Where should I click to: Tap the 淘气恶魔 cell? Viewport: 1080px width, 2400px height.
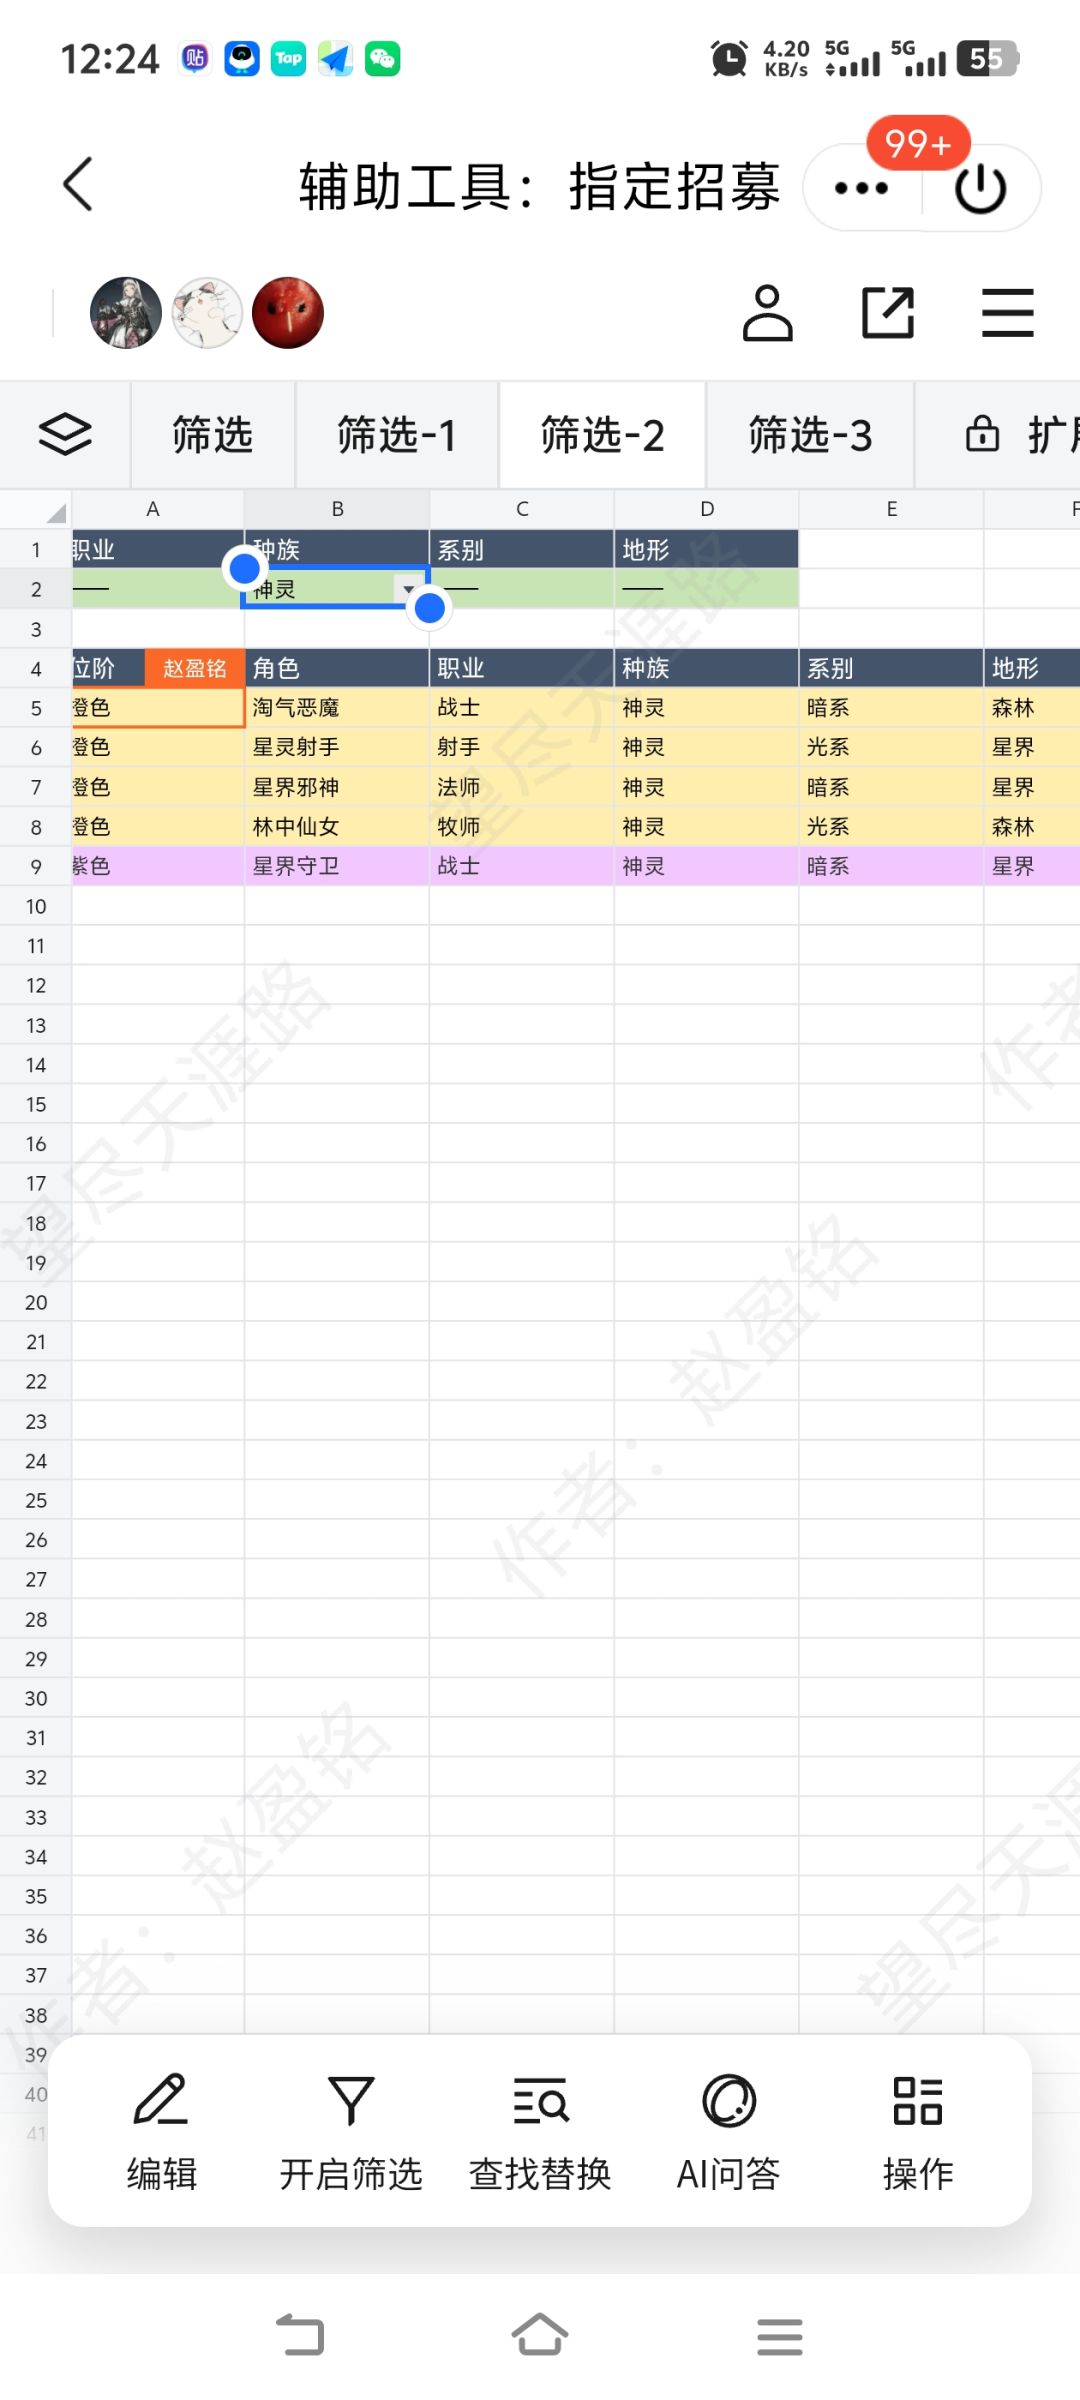click(x=337, y=708)
